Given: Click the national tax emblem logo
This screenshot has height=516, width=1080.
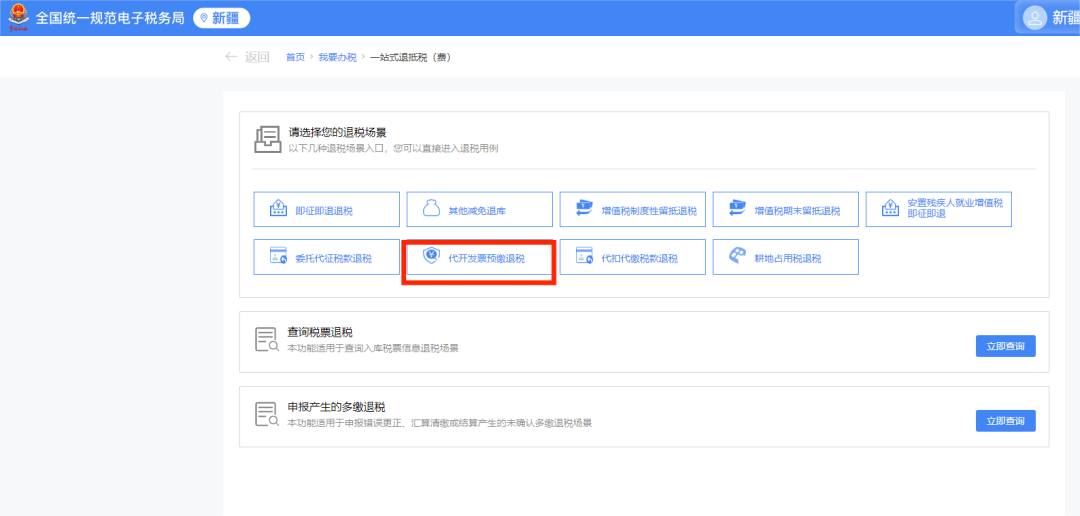Looking at the screenshot, I should tap(19, 18).
